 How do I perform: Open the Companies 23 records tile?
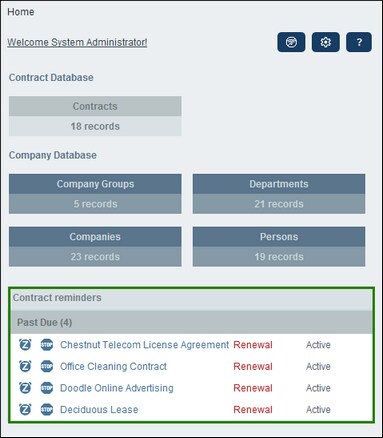tap(95, 247)
